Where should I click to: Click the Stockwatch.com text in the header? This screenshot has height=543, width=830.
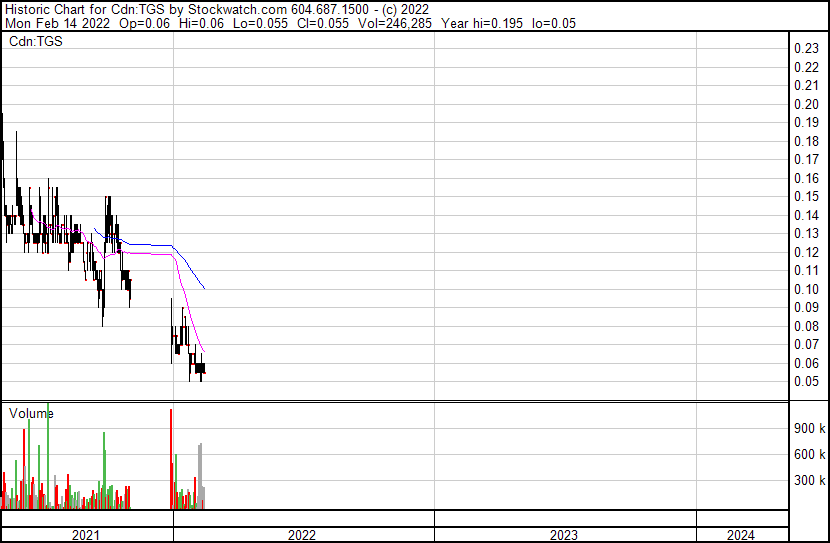[x=243, y=9]
